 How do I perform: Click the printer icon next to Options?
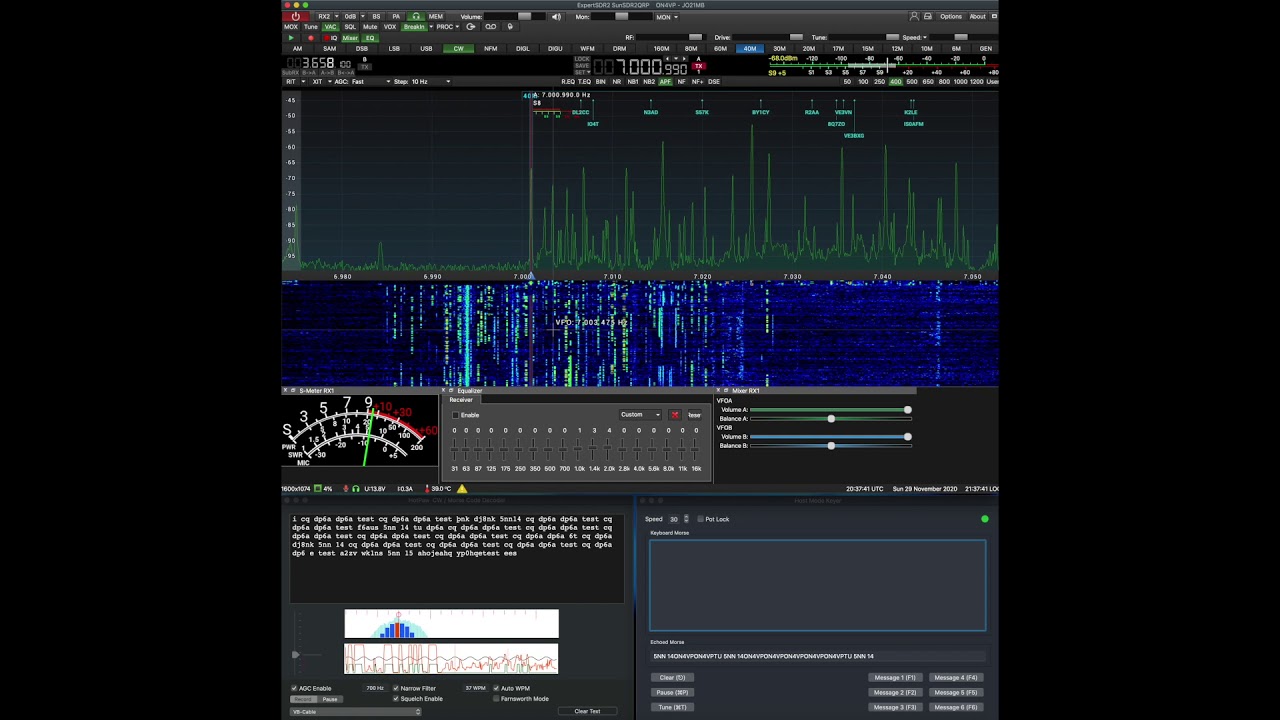[927, 16]
